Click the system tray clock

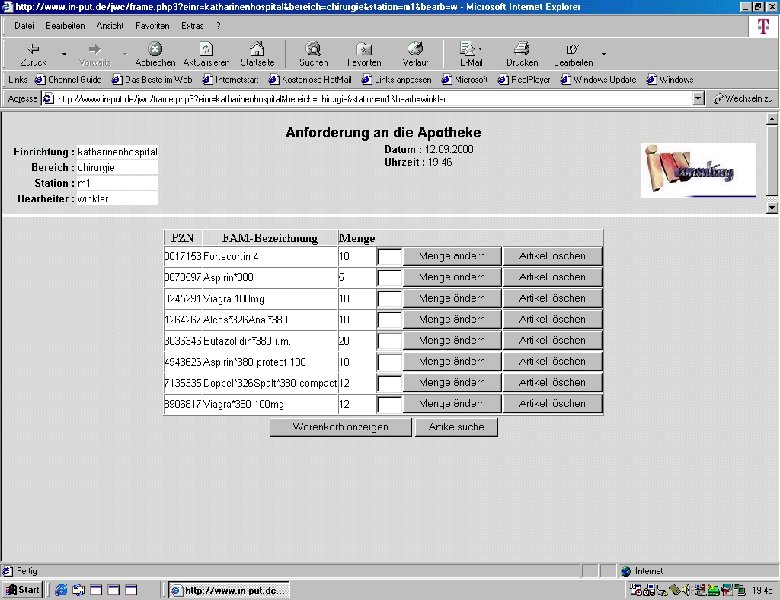click(x=762, y=591)
